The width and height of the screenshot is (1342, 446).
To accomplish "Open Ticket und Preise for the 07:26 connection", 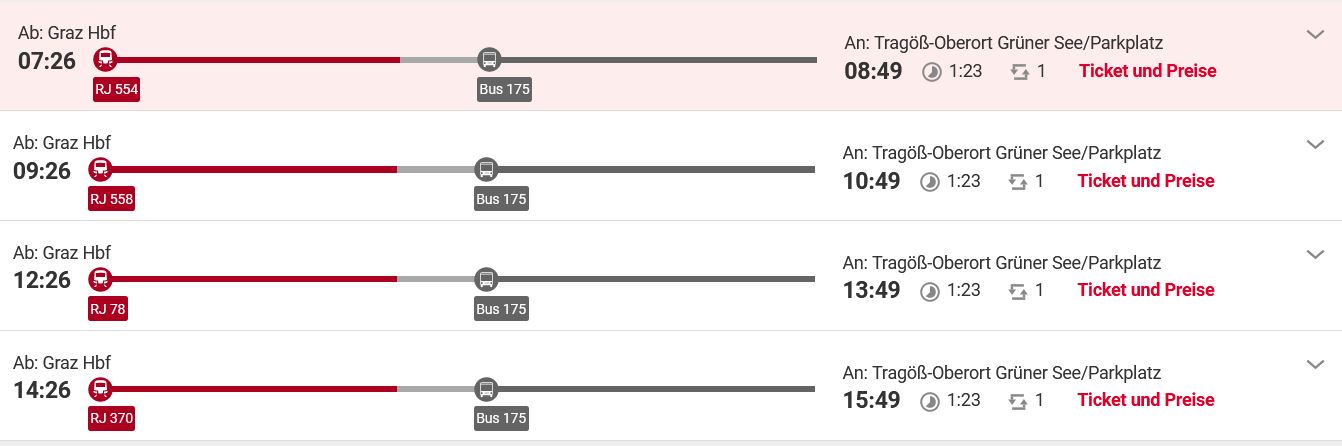I will click(x=1148, y=71).
